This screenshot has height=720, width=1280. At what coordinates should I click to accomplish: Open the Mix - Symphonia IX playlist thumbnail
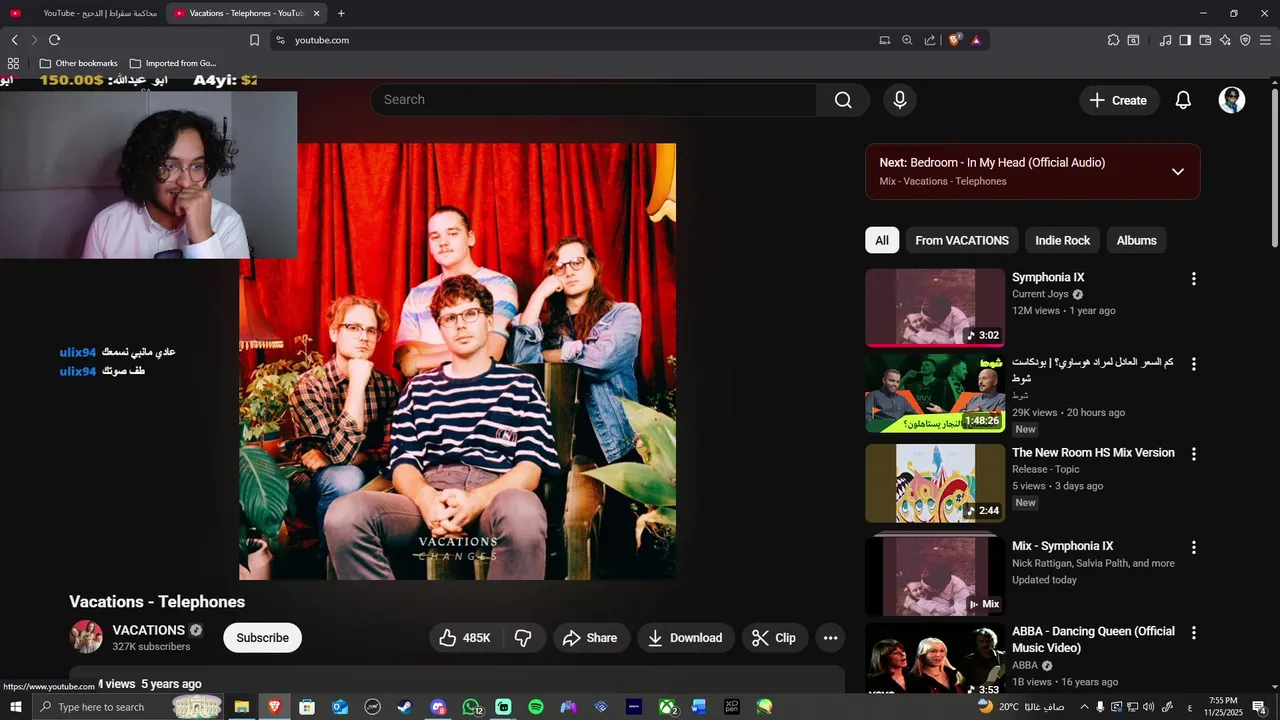(x=935, y=575)
